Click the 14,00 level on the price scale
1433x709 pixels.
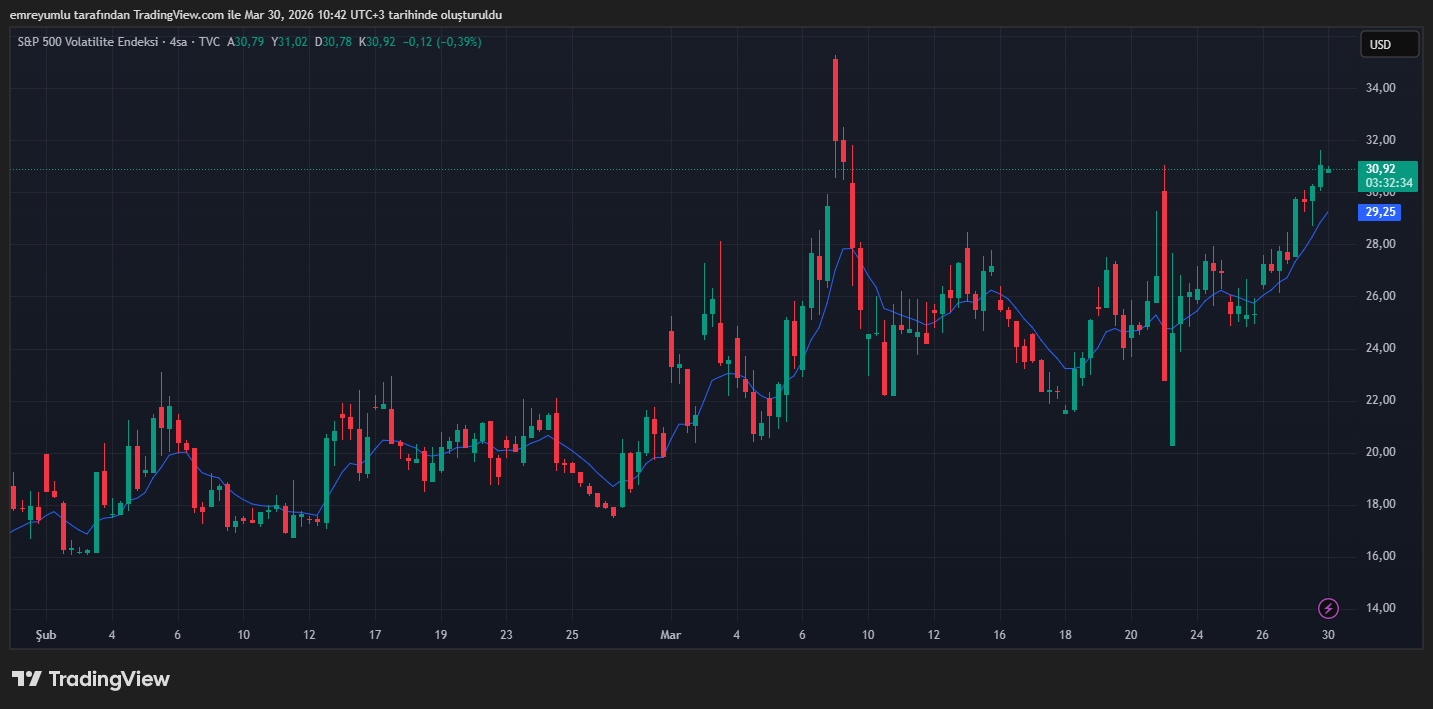coord(1380,608)
